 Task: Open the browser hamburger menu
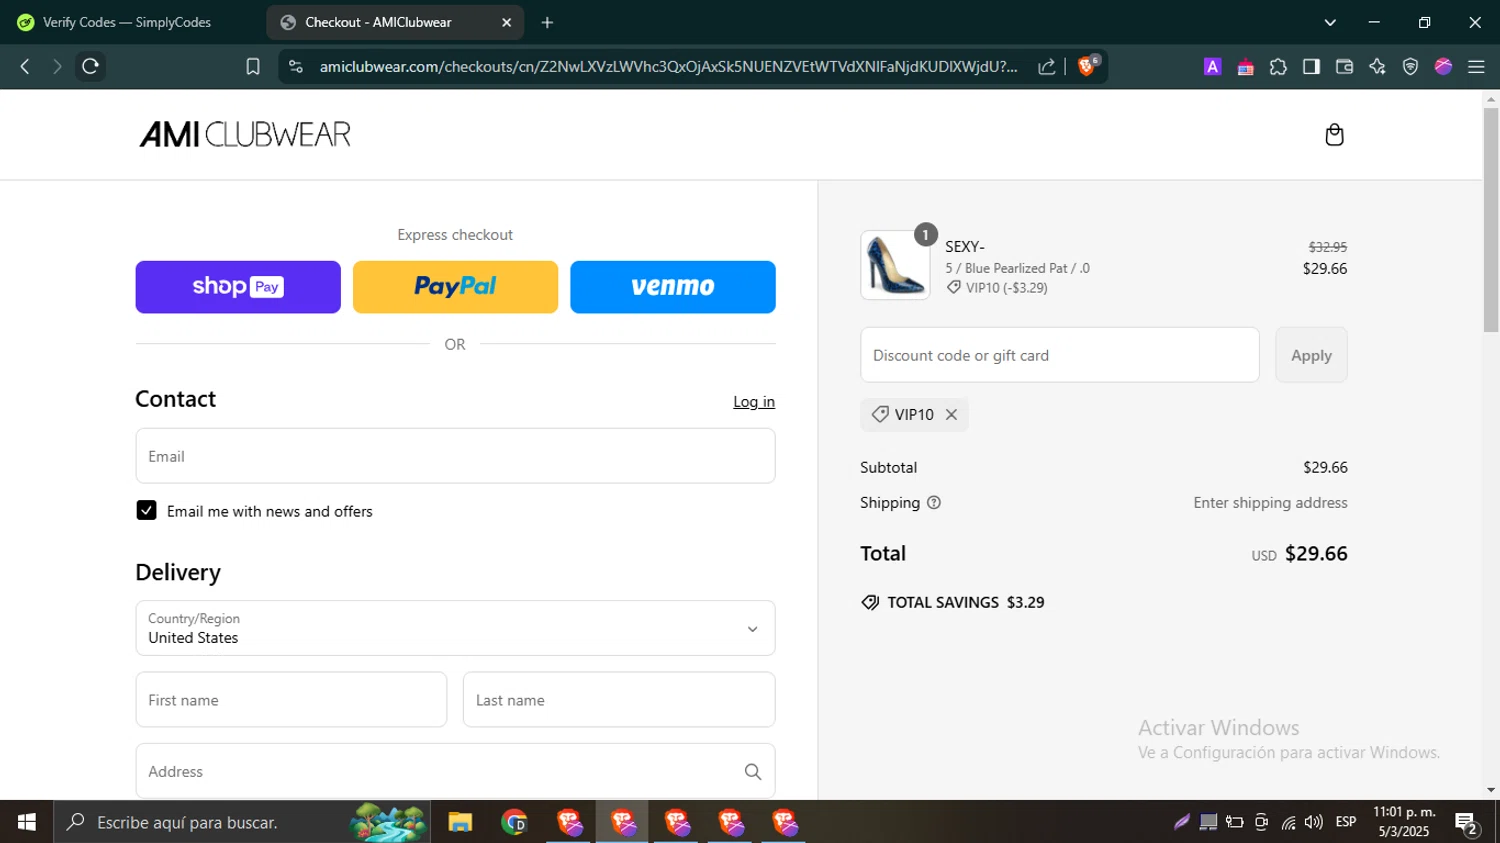click(1476, 66)
